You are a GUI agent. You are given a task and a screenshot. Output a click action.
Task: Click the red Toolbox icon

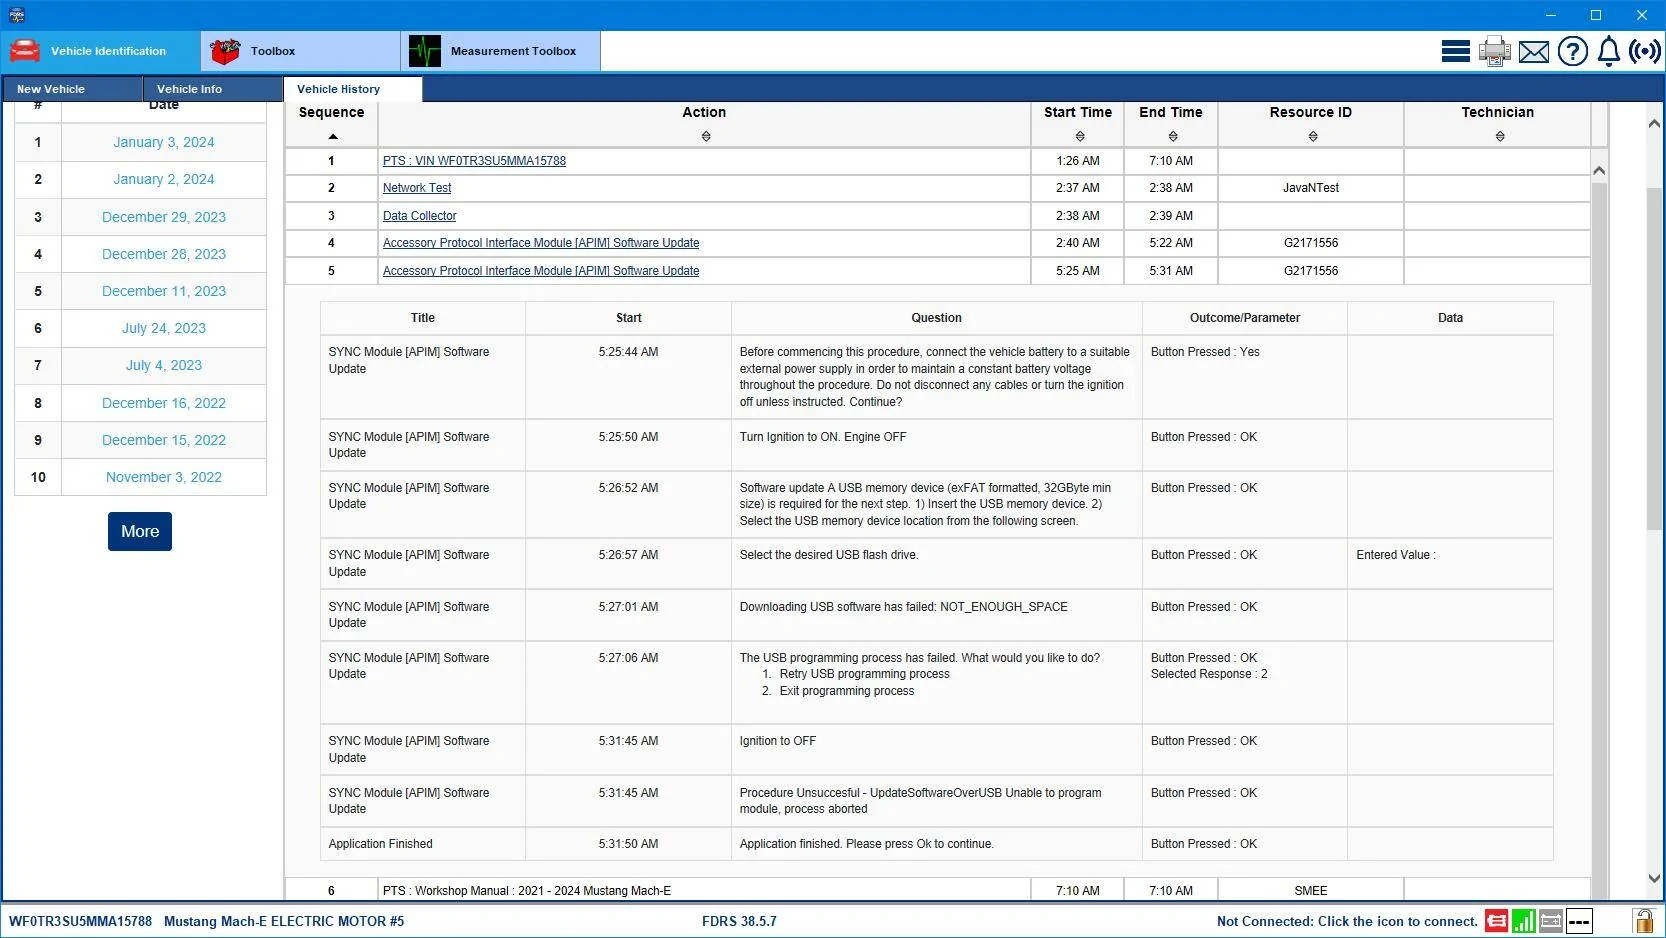click(x=225, y=51)
